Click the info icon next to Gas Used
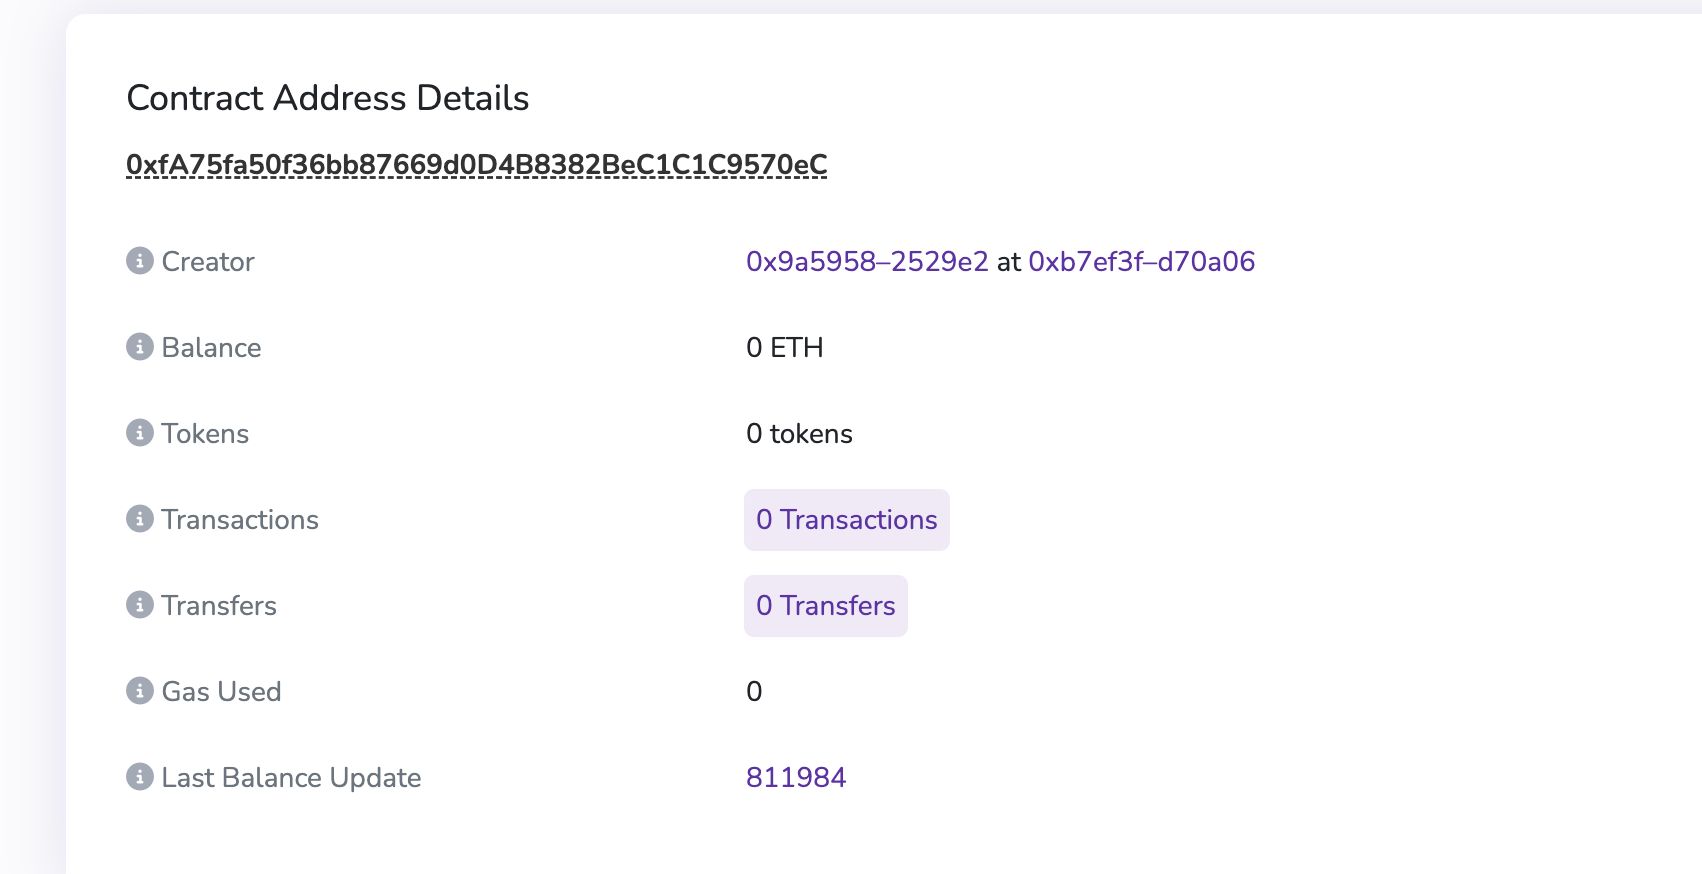1702x874 pixels. [x=139, y=691]
